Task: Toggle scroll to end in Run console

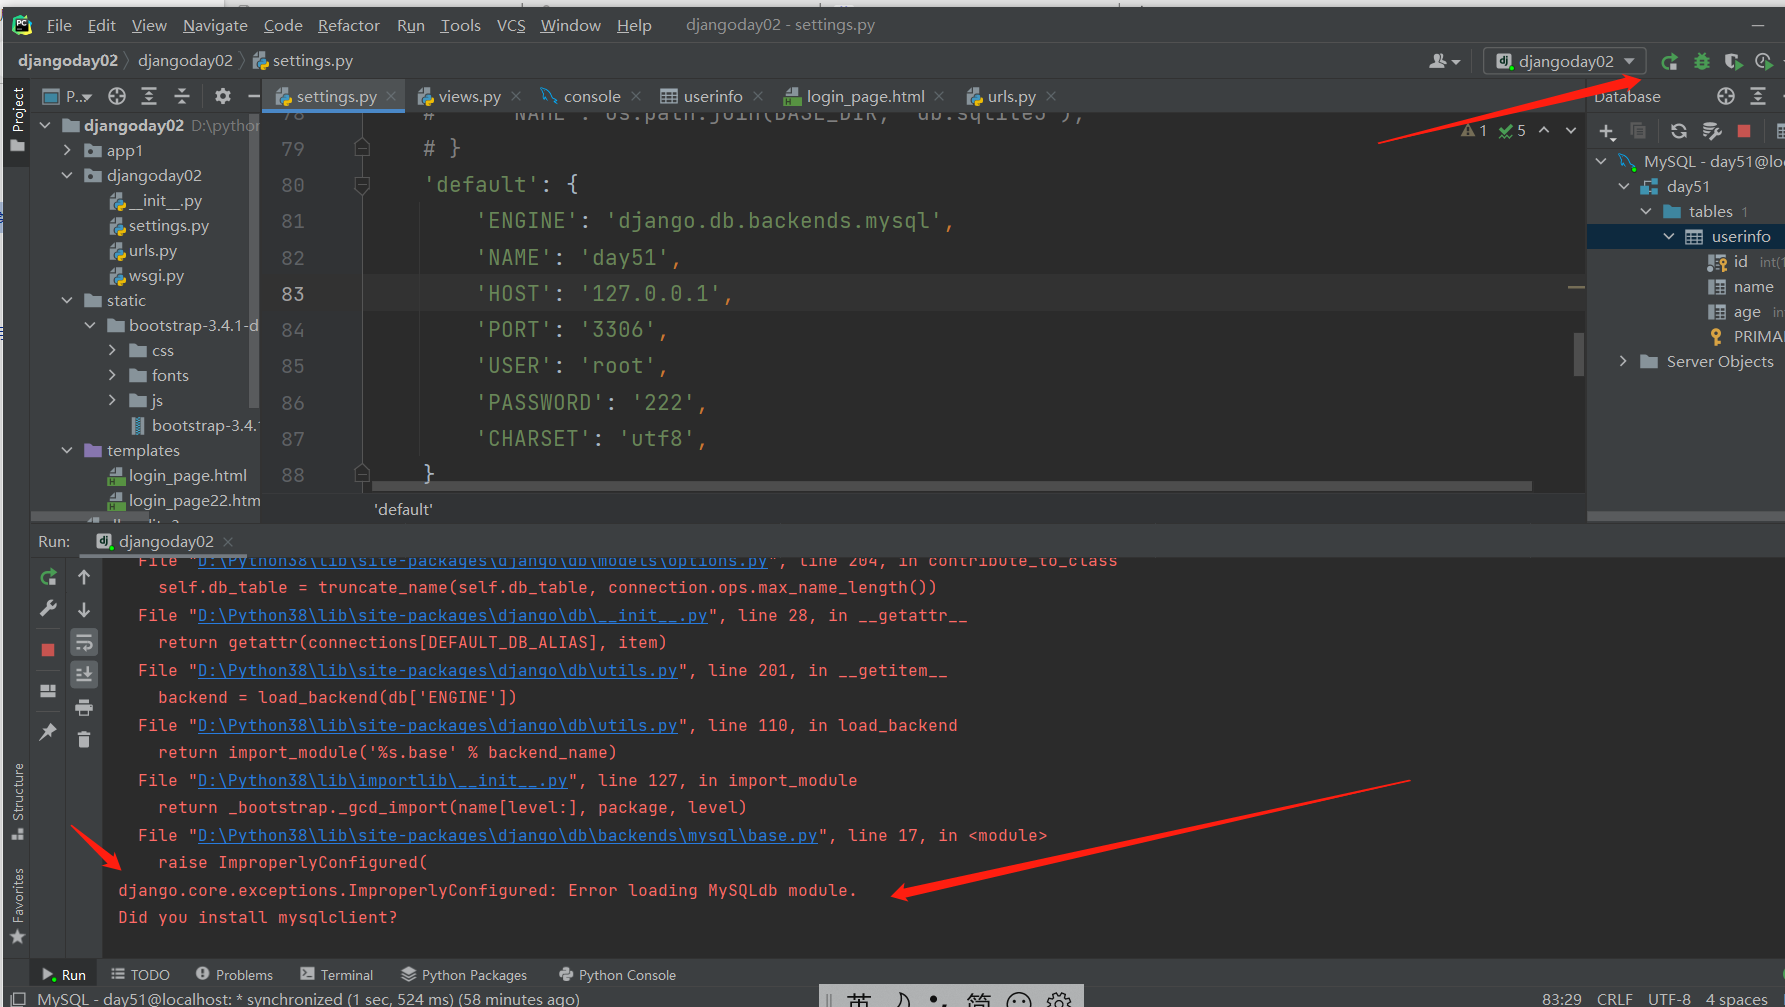Action: click(x=84, y=675)
